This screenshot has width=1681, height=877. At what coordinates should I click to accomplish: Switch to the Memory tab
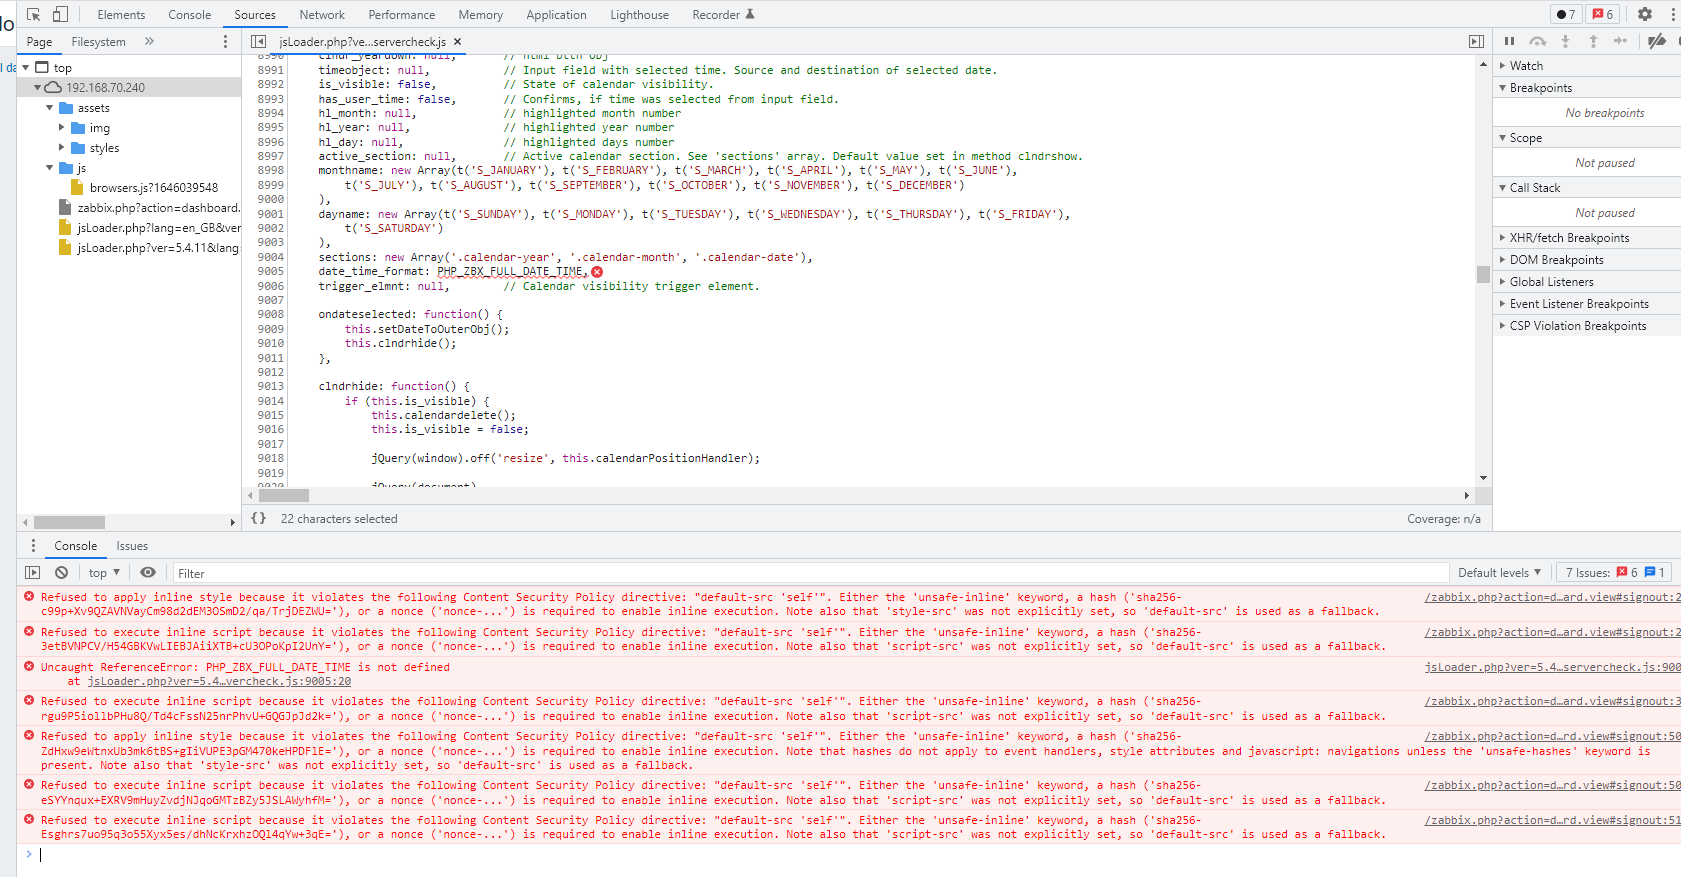point(481,14)
